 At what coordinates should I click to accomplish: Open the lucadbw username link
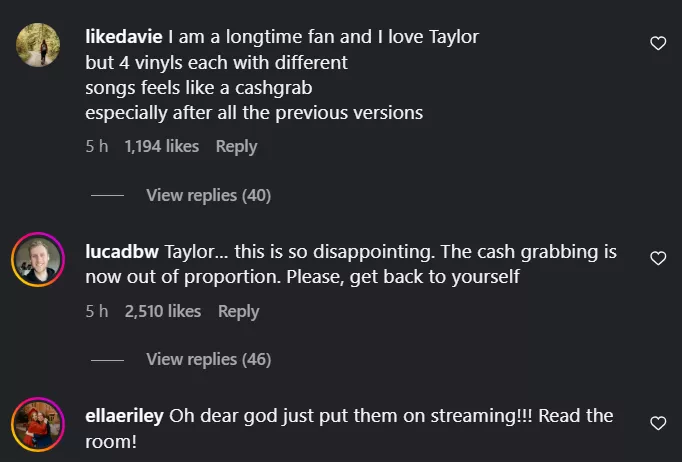click(x=122, y=251)
